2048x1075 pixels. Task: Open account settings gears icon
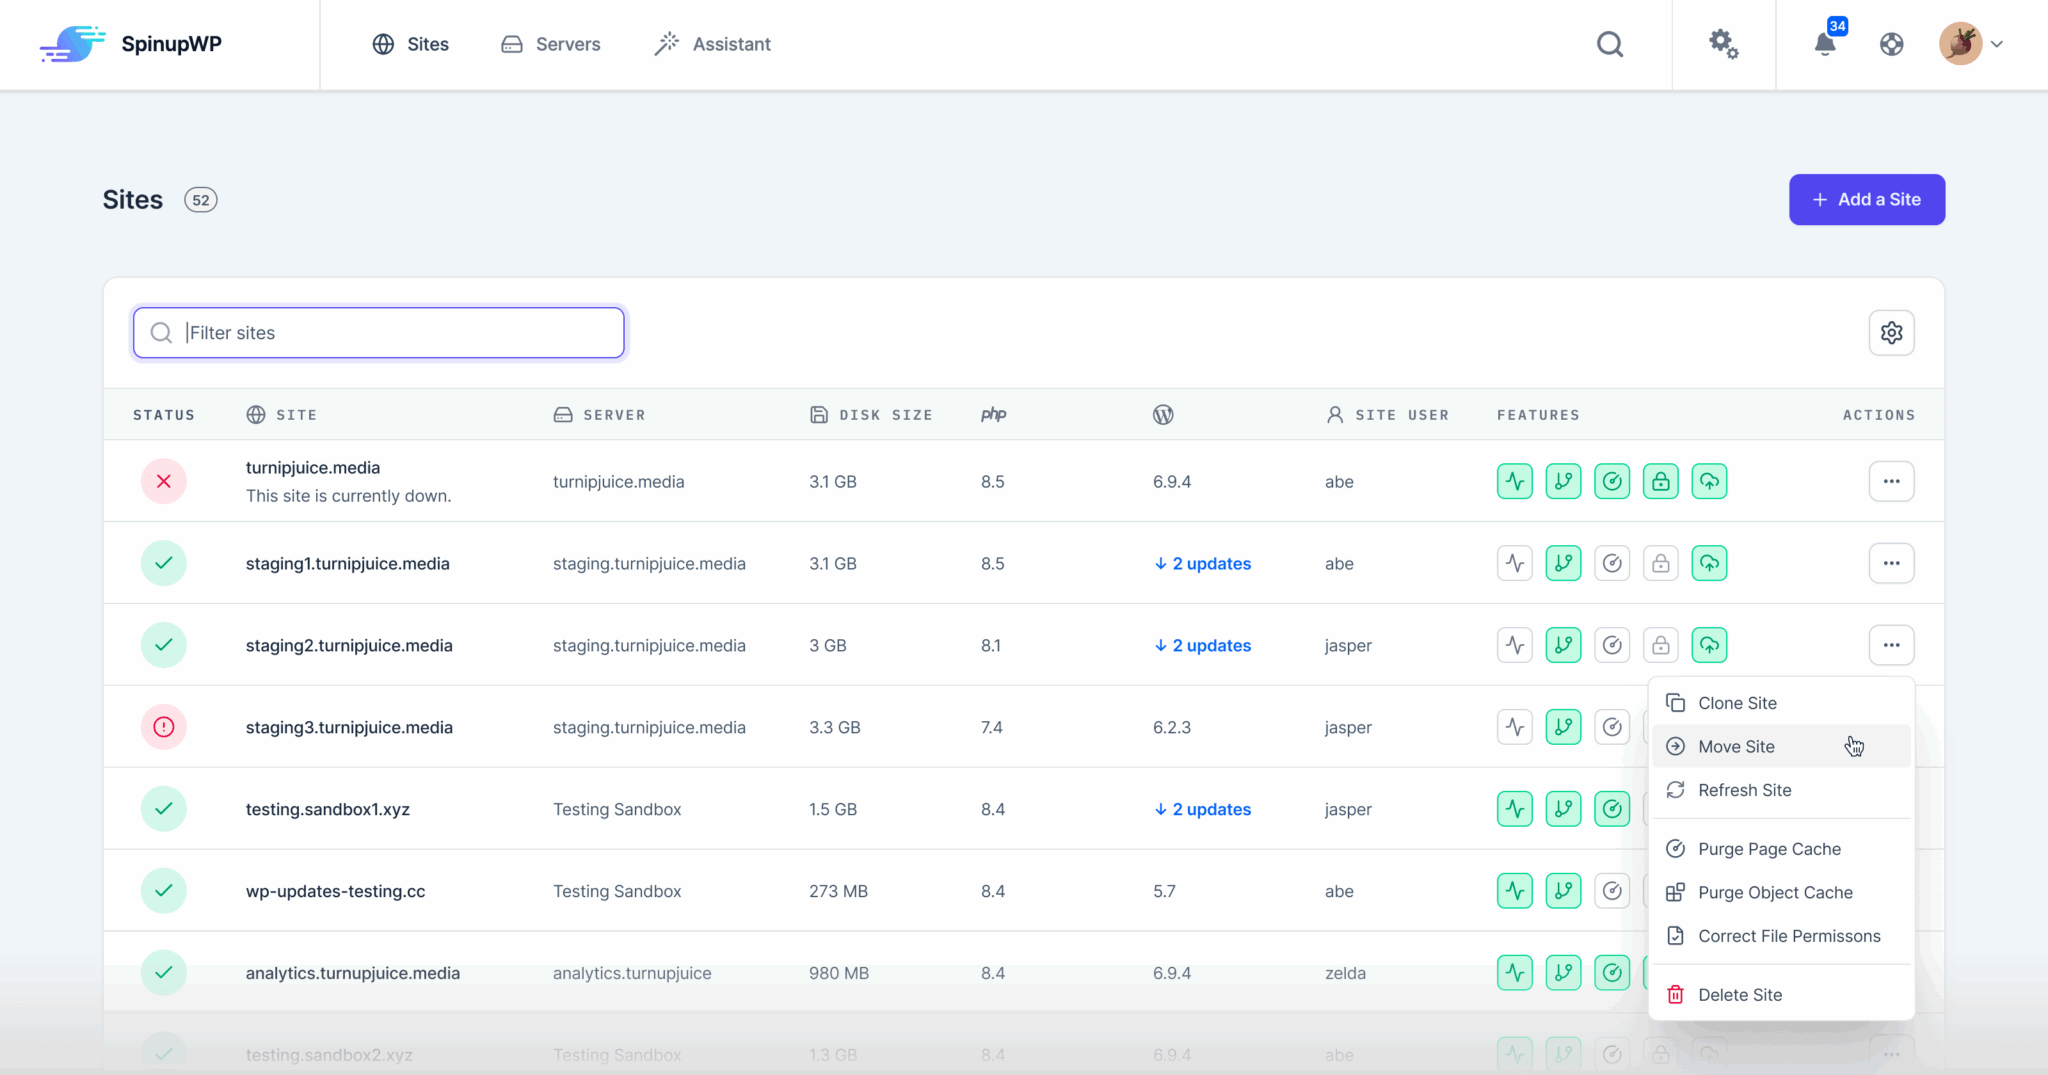1723,44
